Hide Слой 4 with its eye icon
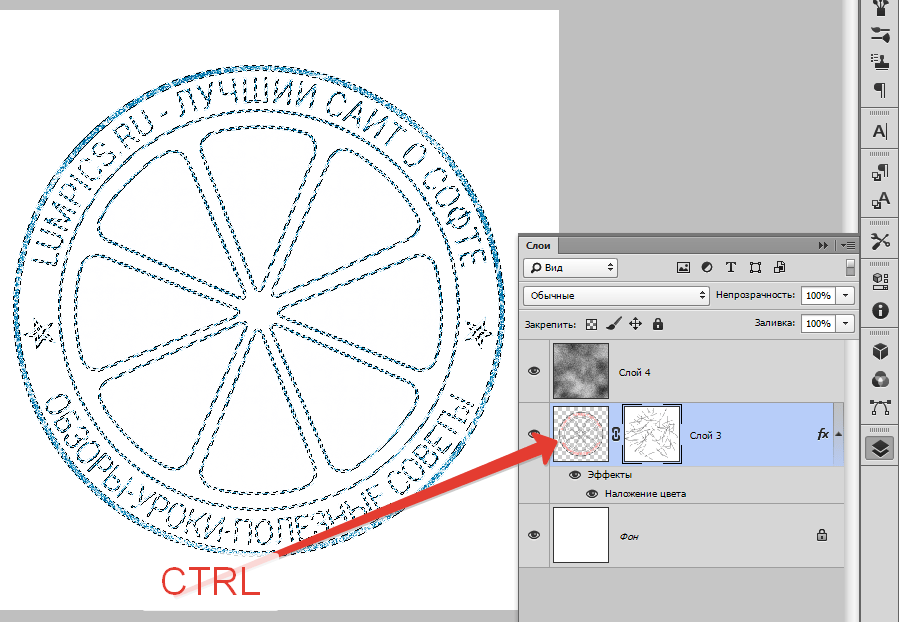The height and width of the screenshot is (626, 899). tap(534, 371)
